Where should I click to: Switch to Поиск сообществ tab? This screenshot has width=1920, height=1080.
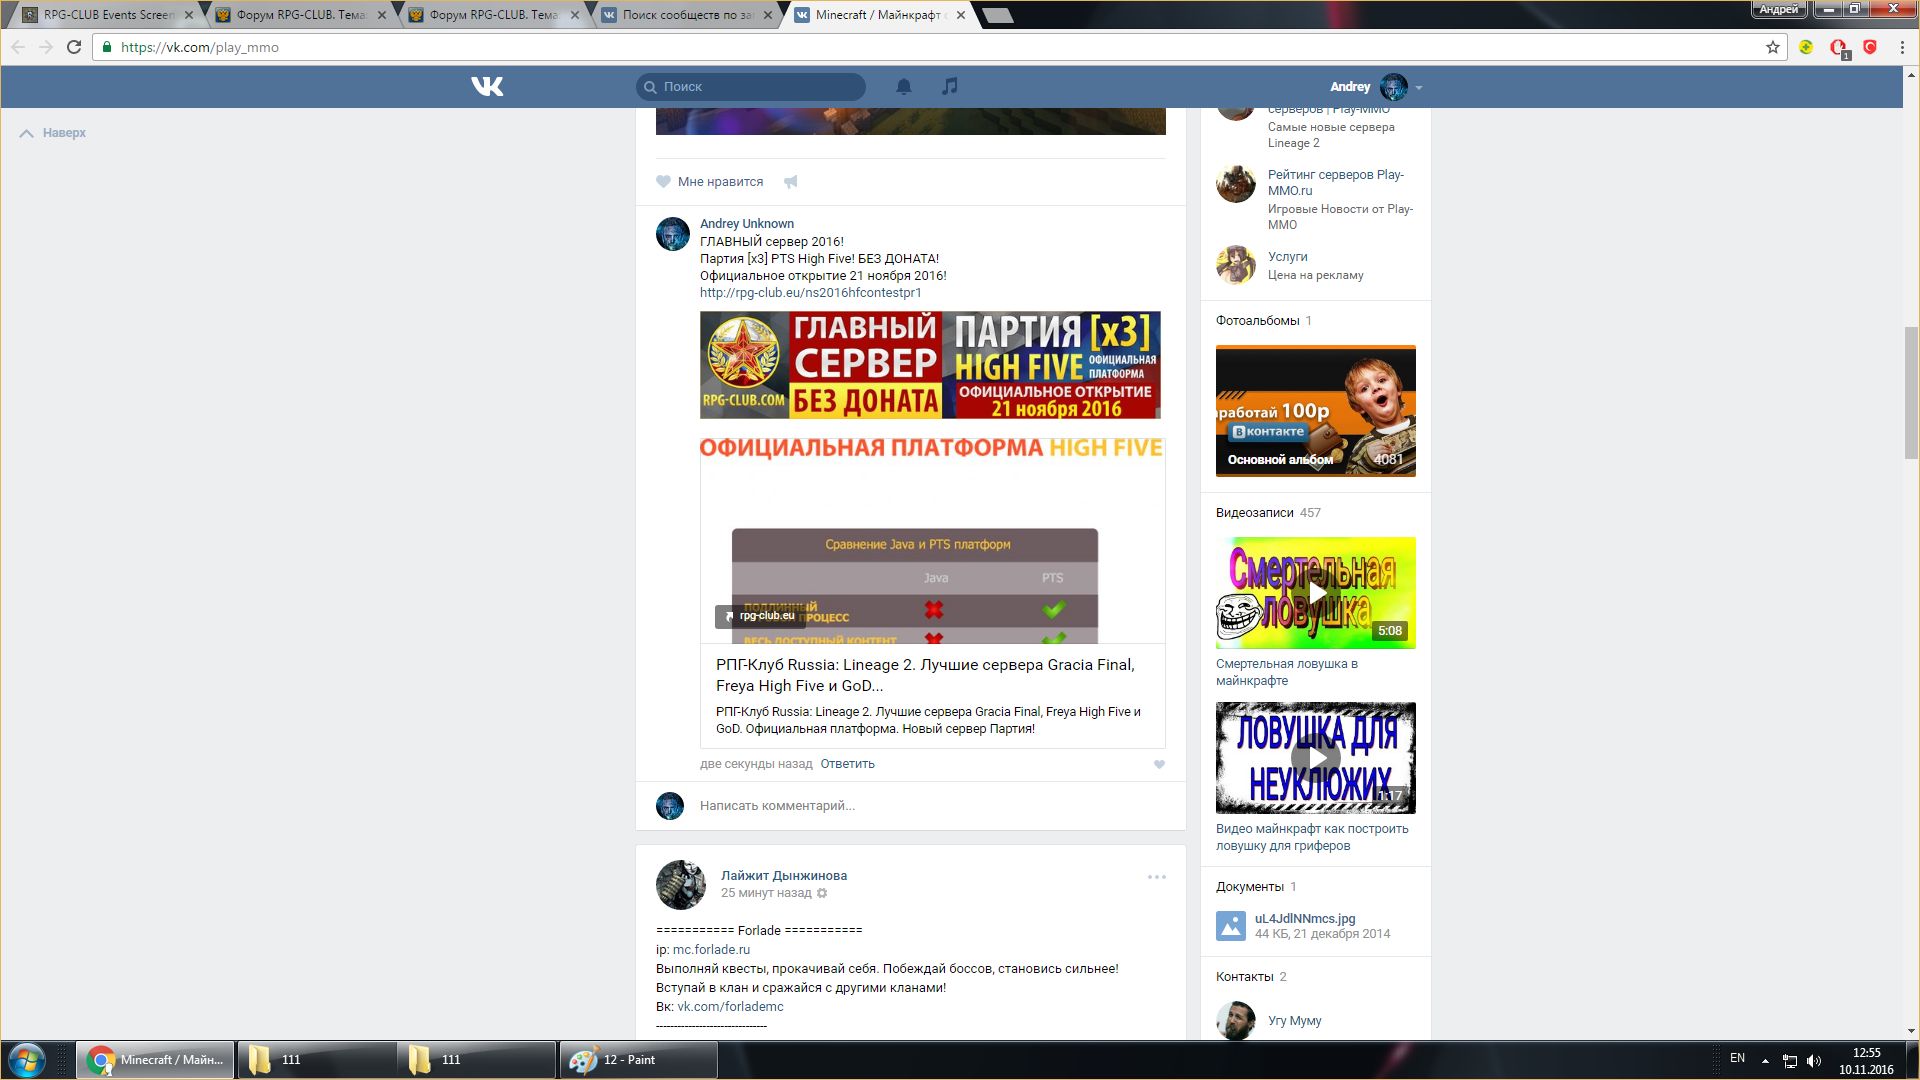point(685,15)
